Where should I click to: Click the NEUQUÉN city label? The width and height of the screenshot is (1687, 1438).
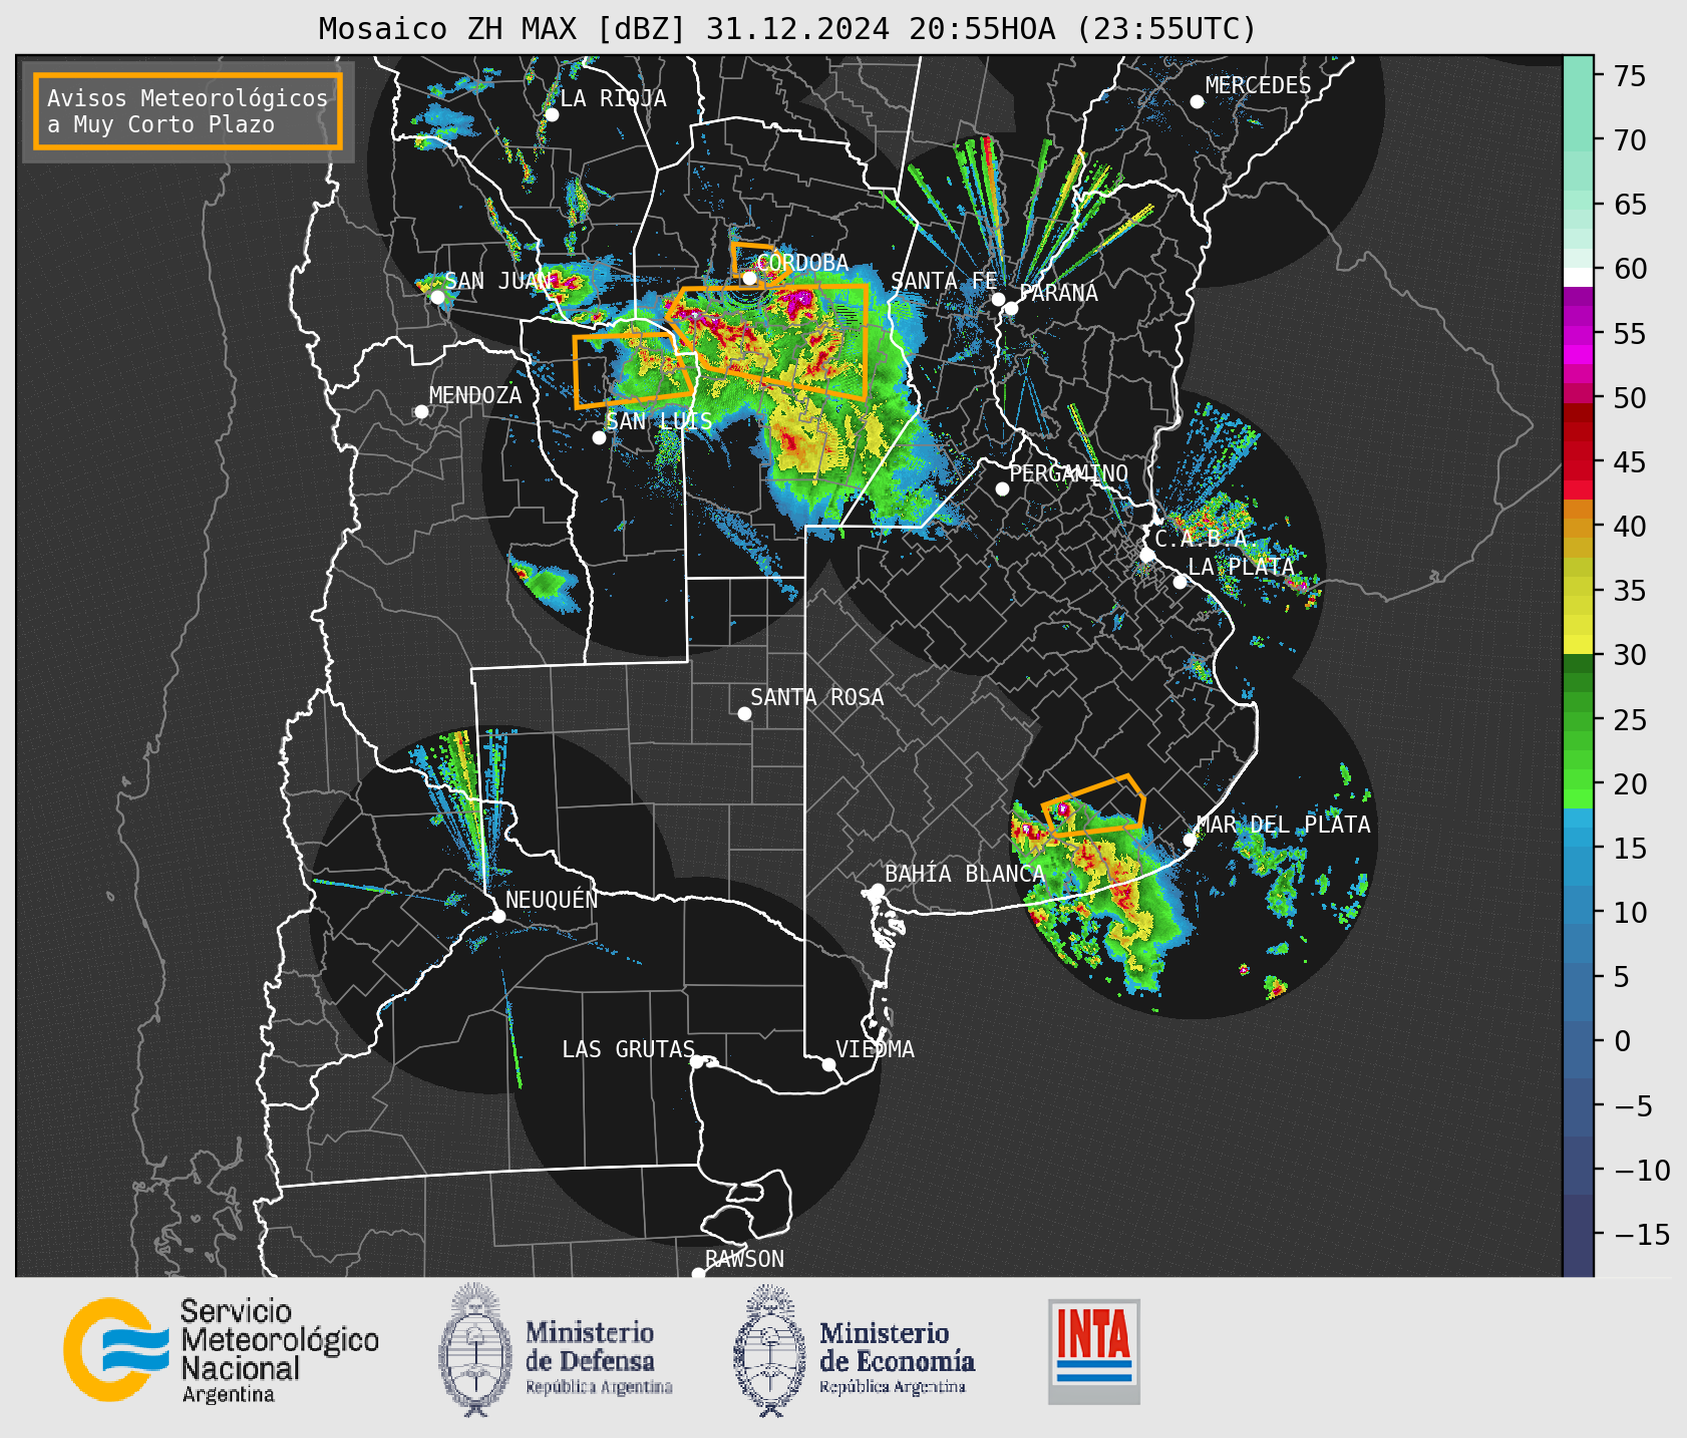[x=551, y=899]
